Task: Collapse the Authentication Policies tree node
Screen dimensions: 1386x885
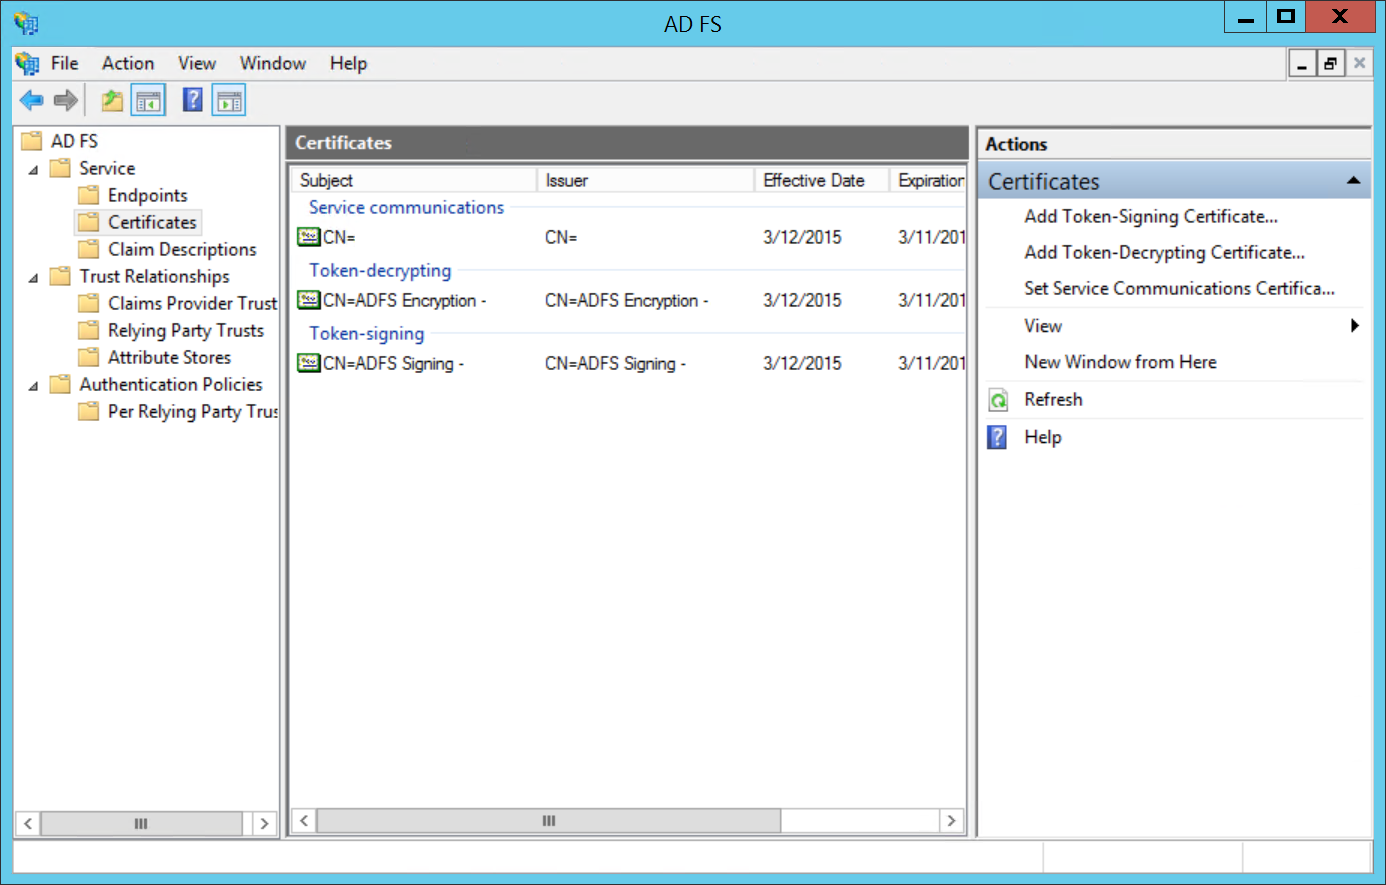Action: click(35, 384)
